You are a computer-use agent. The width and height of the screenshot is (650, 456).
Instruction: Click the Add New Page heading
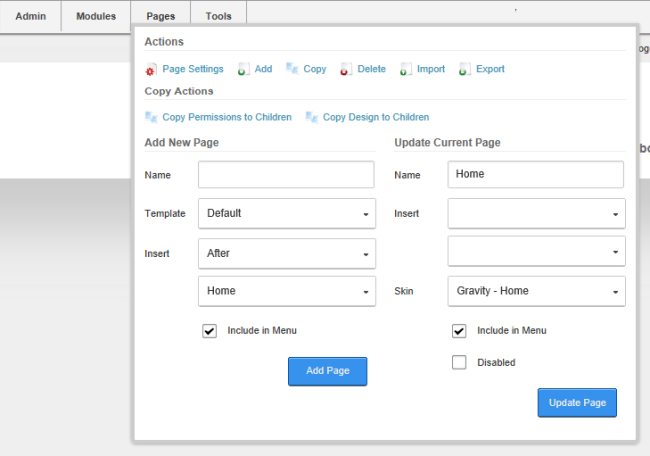[x=182, y=143]
